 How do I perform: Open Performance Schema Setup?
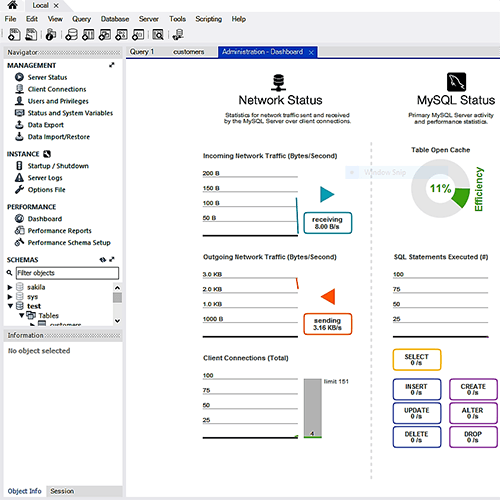[x=69, y=242]
